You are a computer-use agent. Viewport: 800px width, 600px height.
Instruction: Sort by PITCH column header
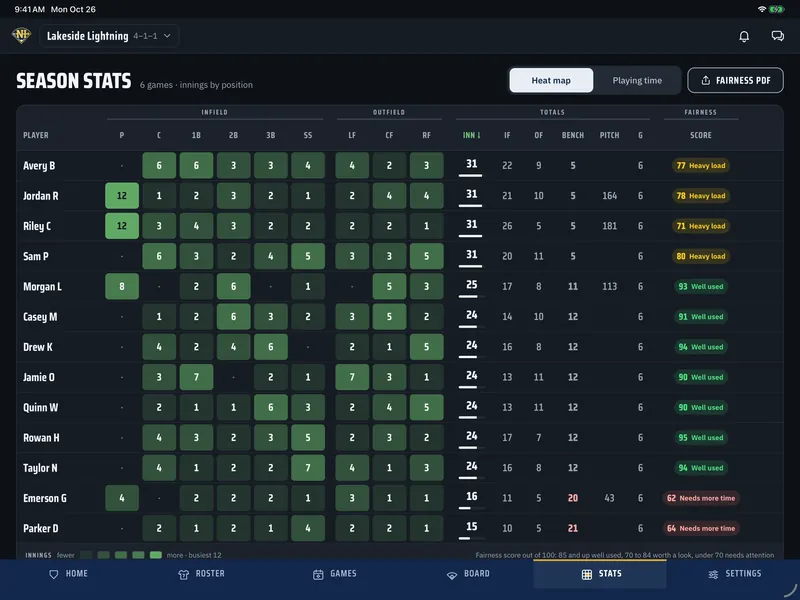tap(609, 135)
